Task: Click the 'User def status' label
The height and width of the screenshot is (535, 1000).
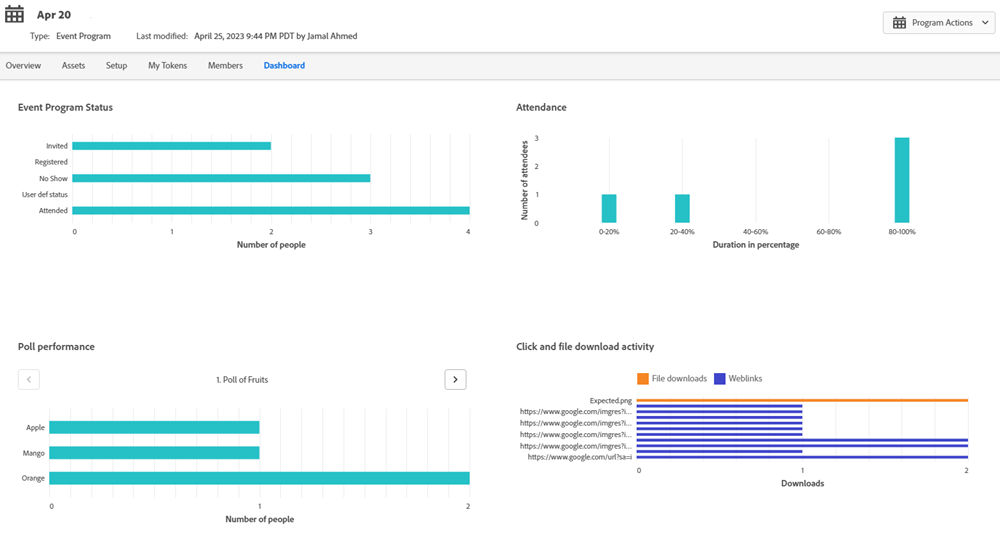Action: tap(45, 194)
